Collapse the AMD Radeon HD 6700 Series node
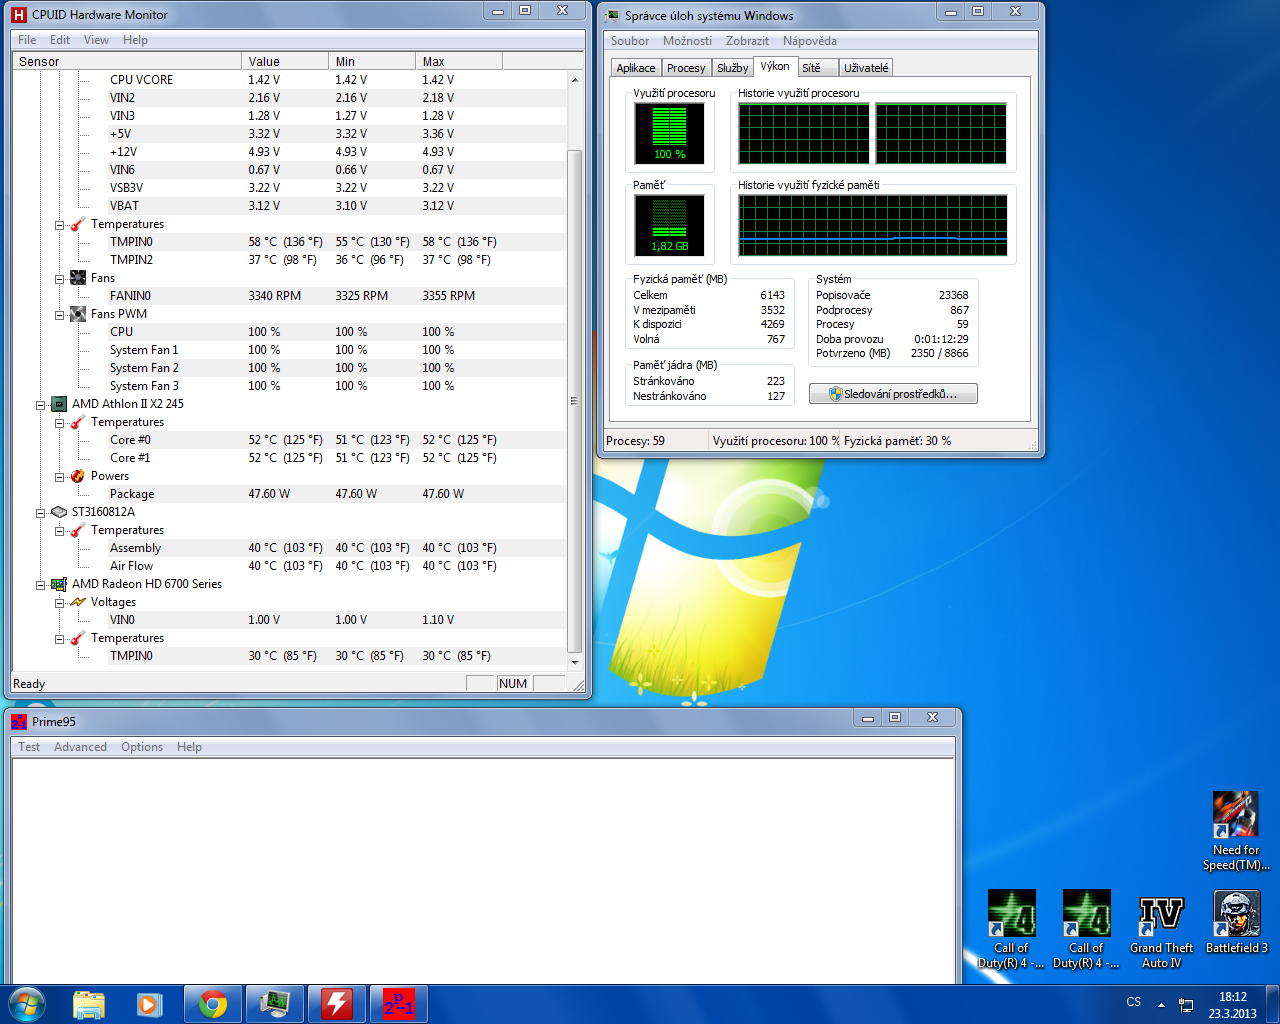The height and width of the screenshot is (1024, 1280). (x=41, y=585)
